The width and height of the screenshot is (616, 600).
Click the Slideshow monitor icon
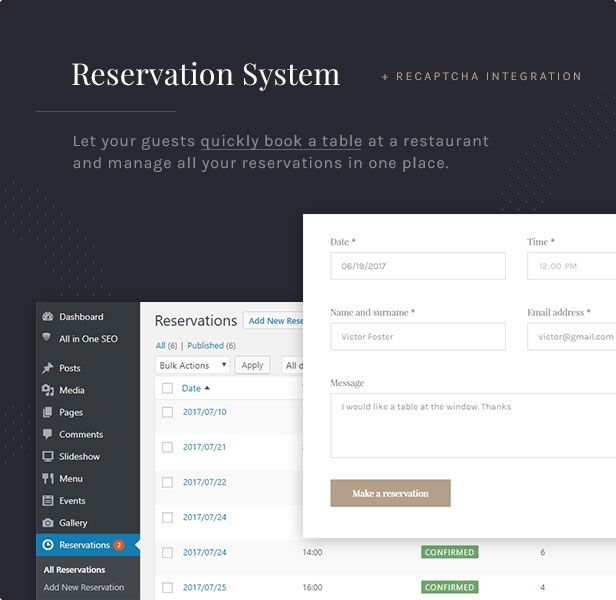pos(48,456)
